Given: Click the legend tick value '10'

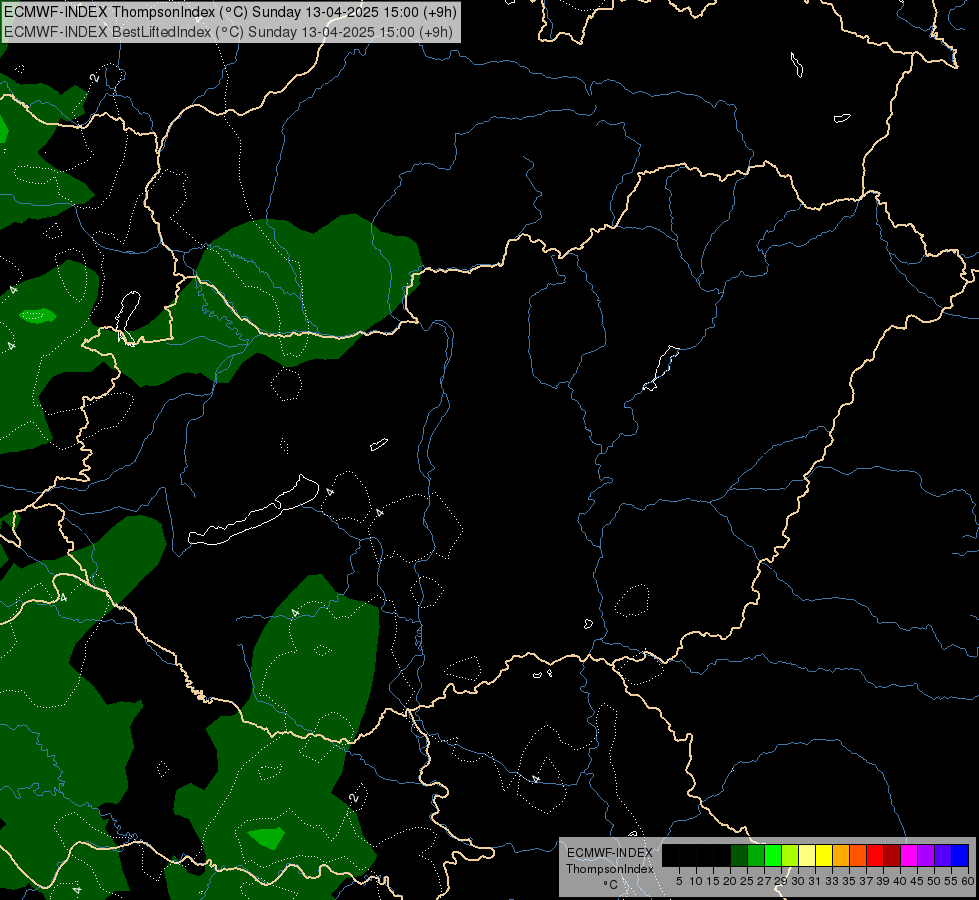Looking at the screenshot, I should point(696,881).
